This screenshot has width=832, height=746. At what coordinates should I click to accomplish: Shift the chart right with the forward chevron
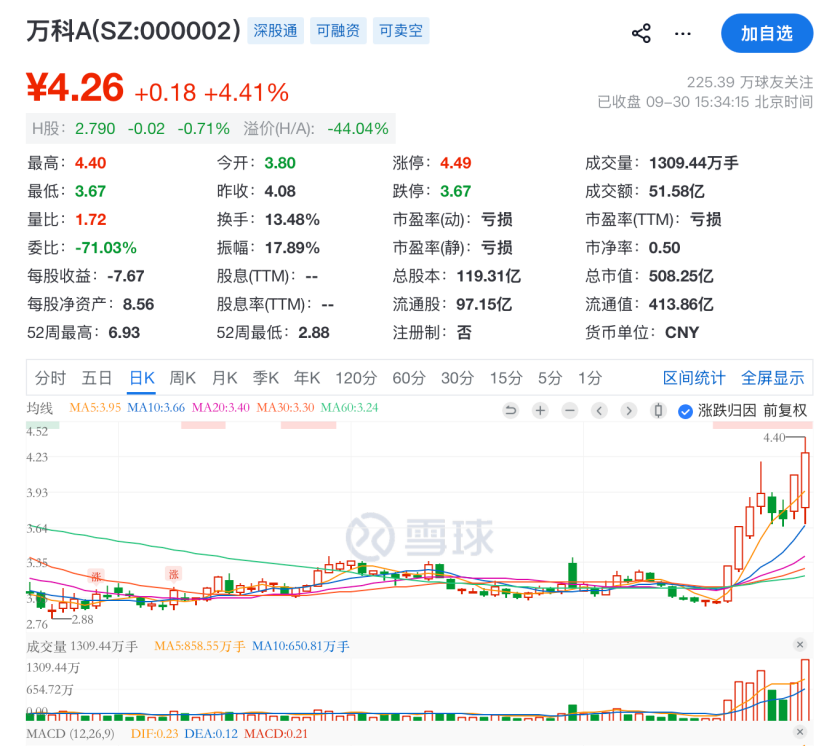629,410
